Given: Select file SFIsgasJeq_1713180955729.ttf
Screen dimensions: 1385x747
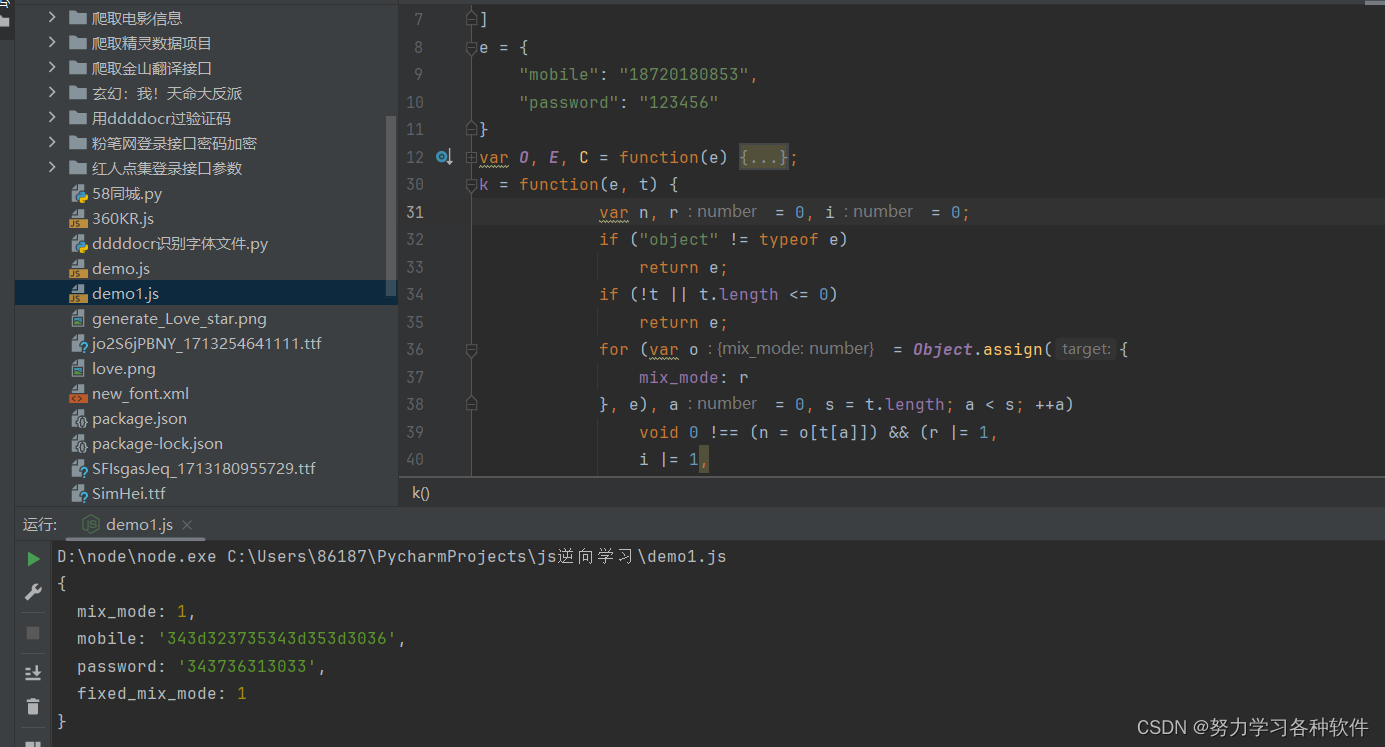Looking at the screenshot, I should [x=204, y=468].
